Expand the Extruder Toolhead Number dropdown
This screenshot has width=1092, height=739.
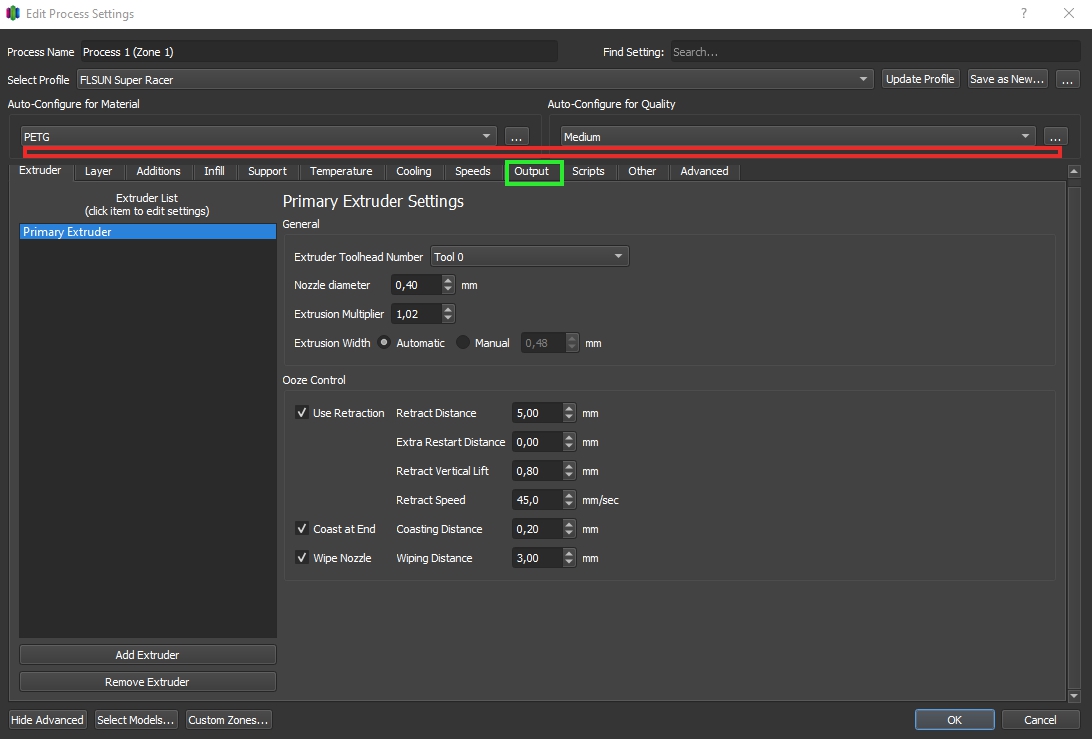(x=529, y=257)
